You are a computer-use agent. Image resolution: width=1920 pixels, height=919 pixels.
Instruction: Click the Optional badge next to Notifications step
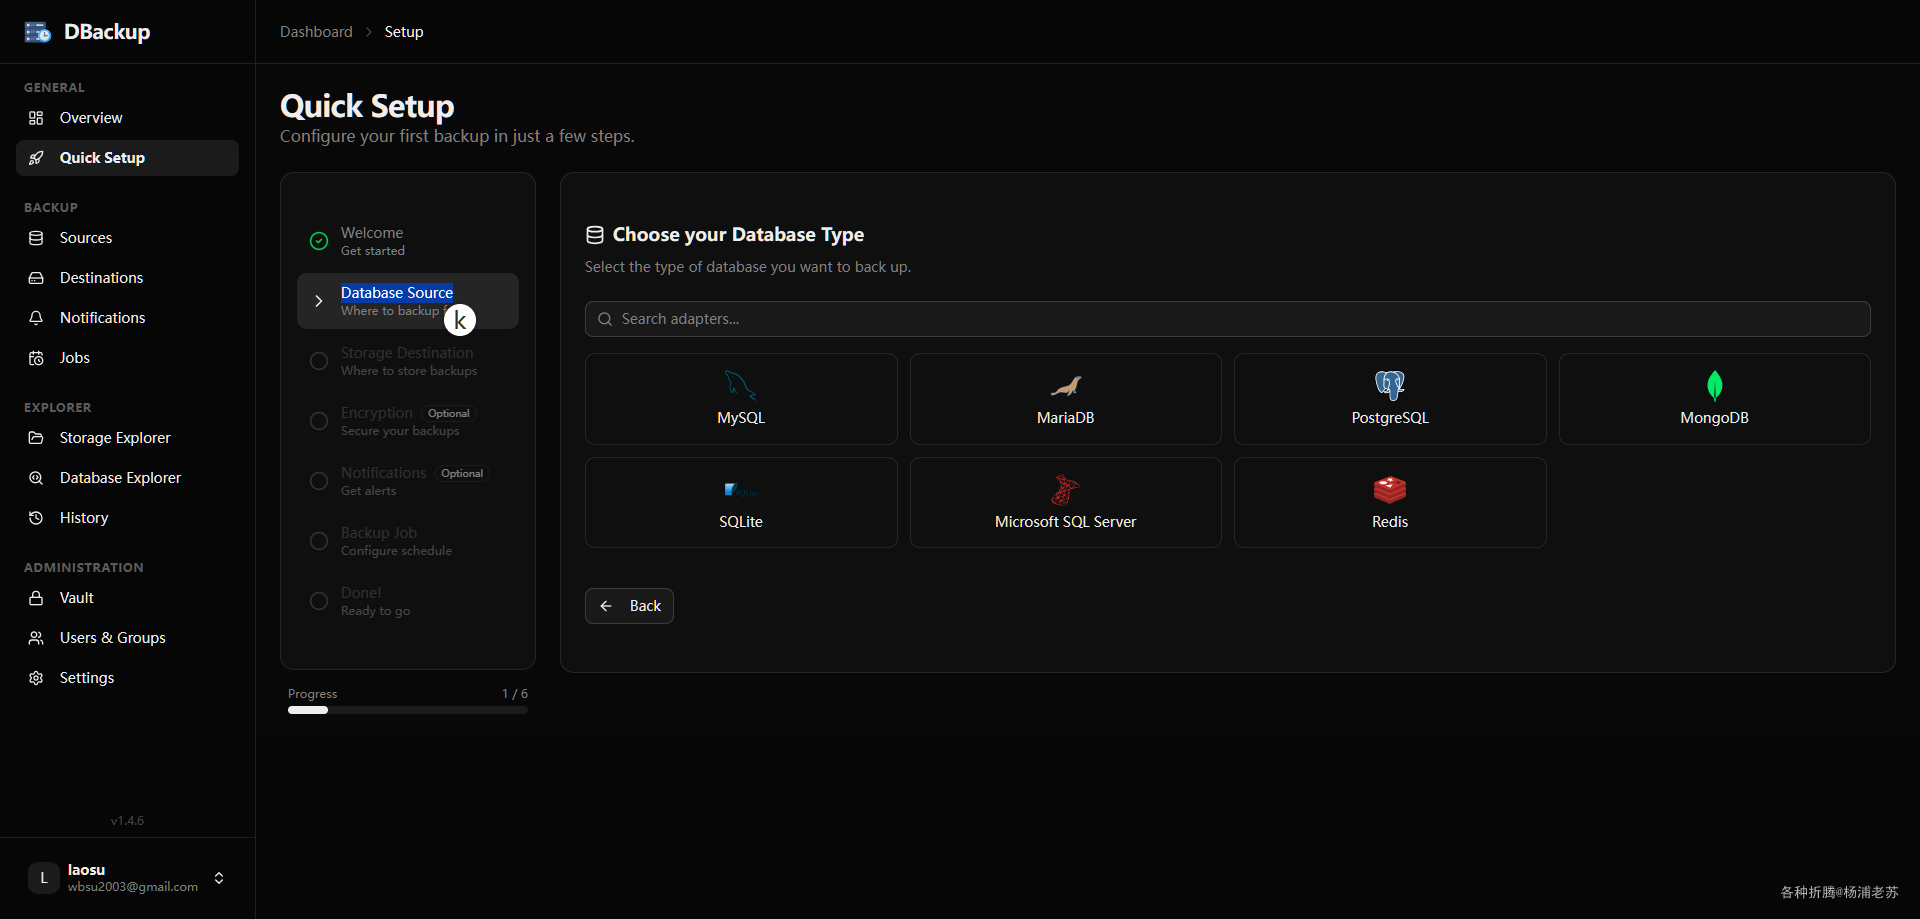(x=462, y=474)
